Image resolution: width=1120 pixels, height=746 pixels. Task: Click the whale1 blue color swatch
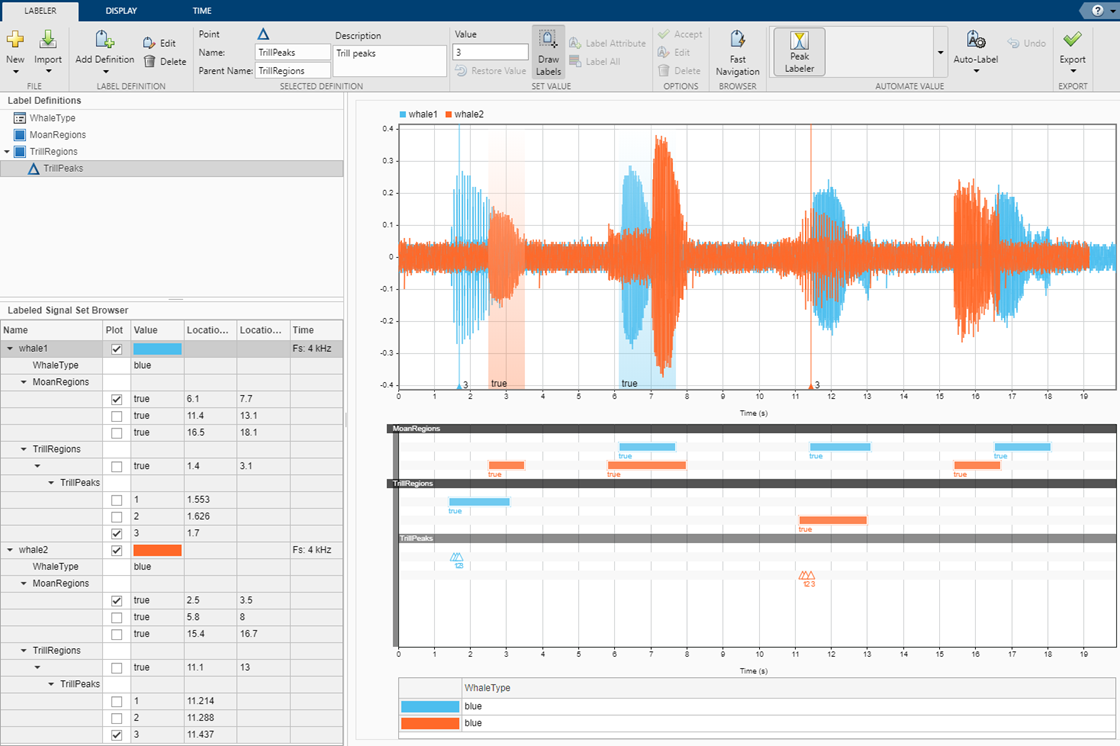click(157, 349)
